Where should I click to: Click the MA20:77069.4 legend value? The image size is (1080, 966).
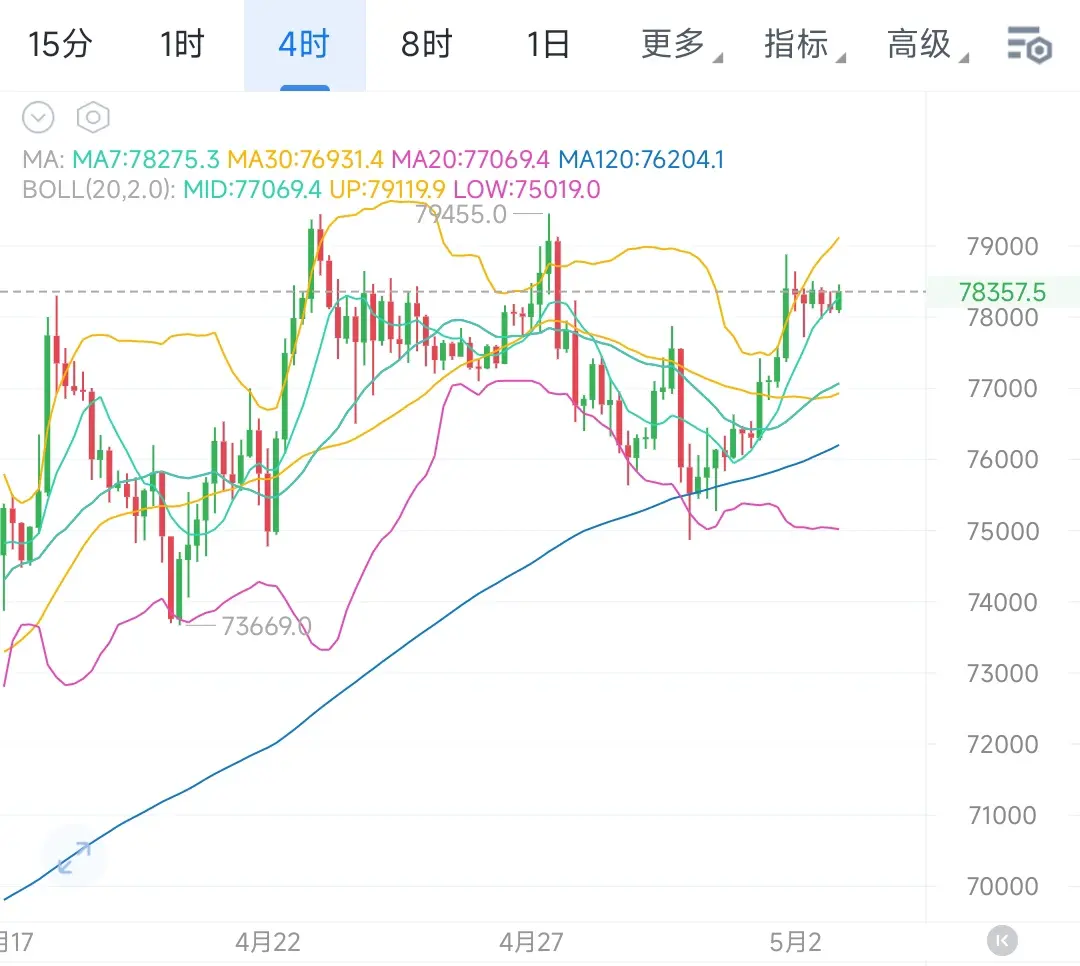click(x=470, y=159)
